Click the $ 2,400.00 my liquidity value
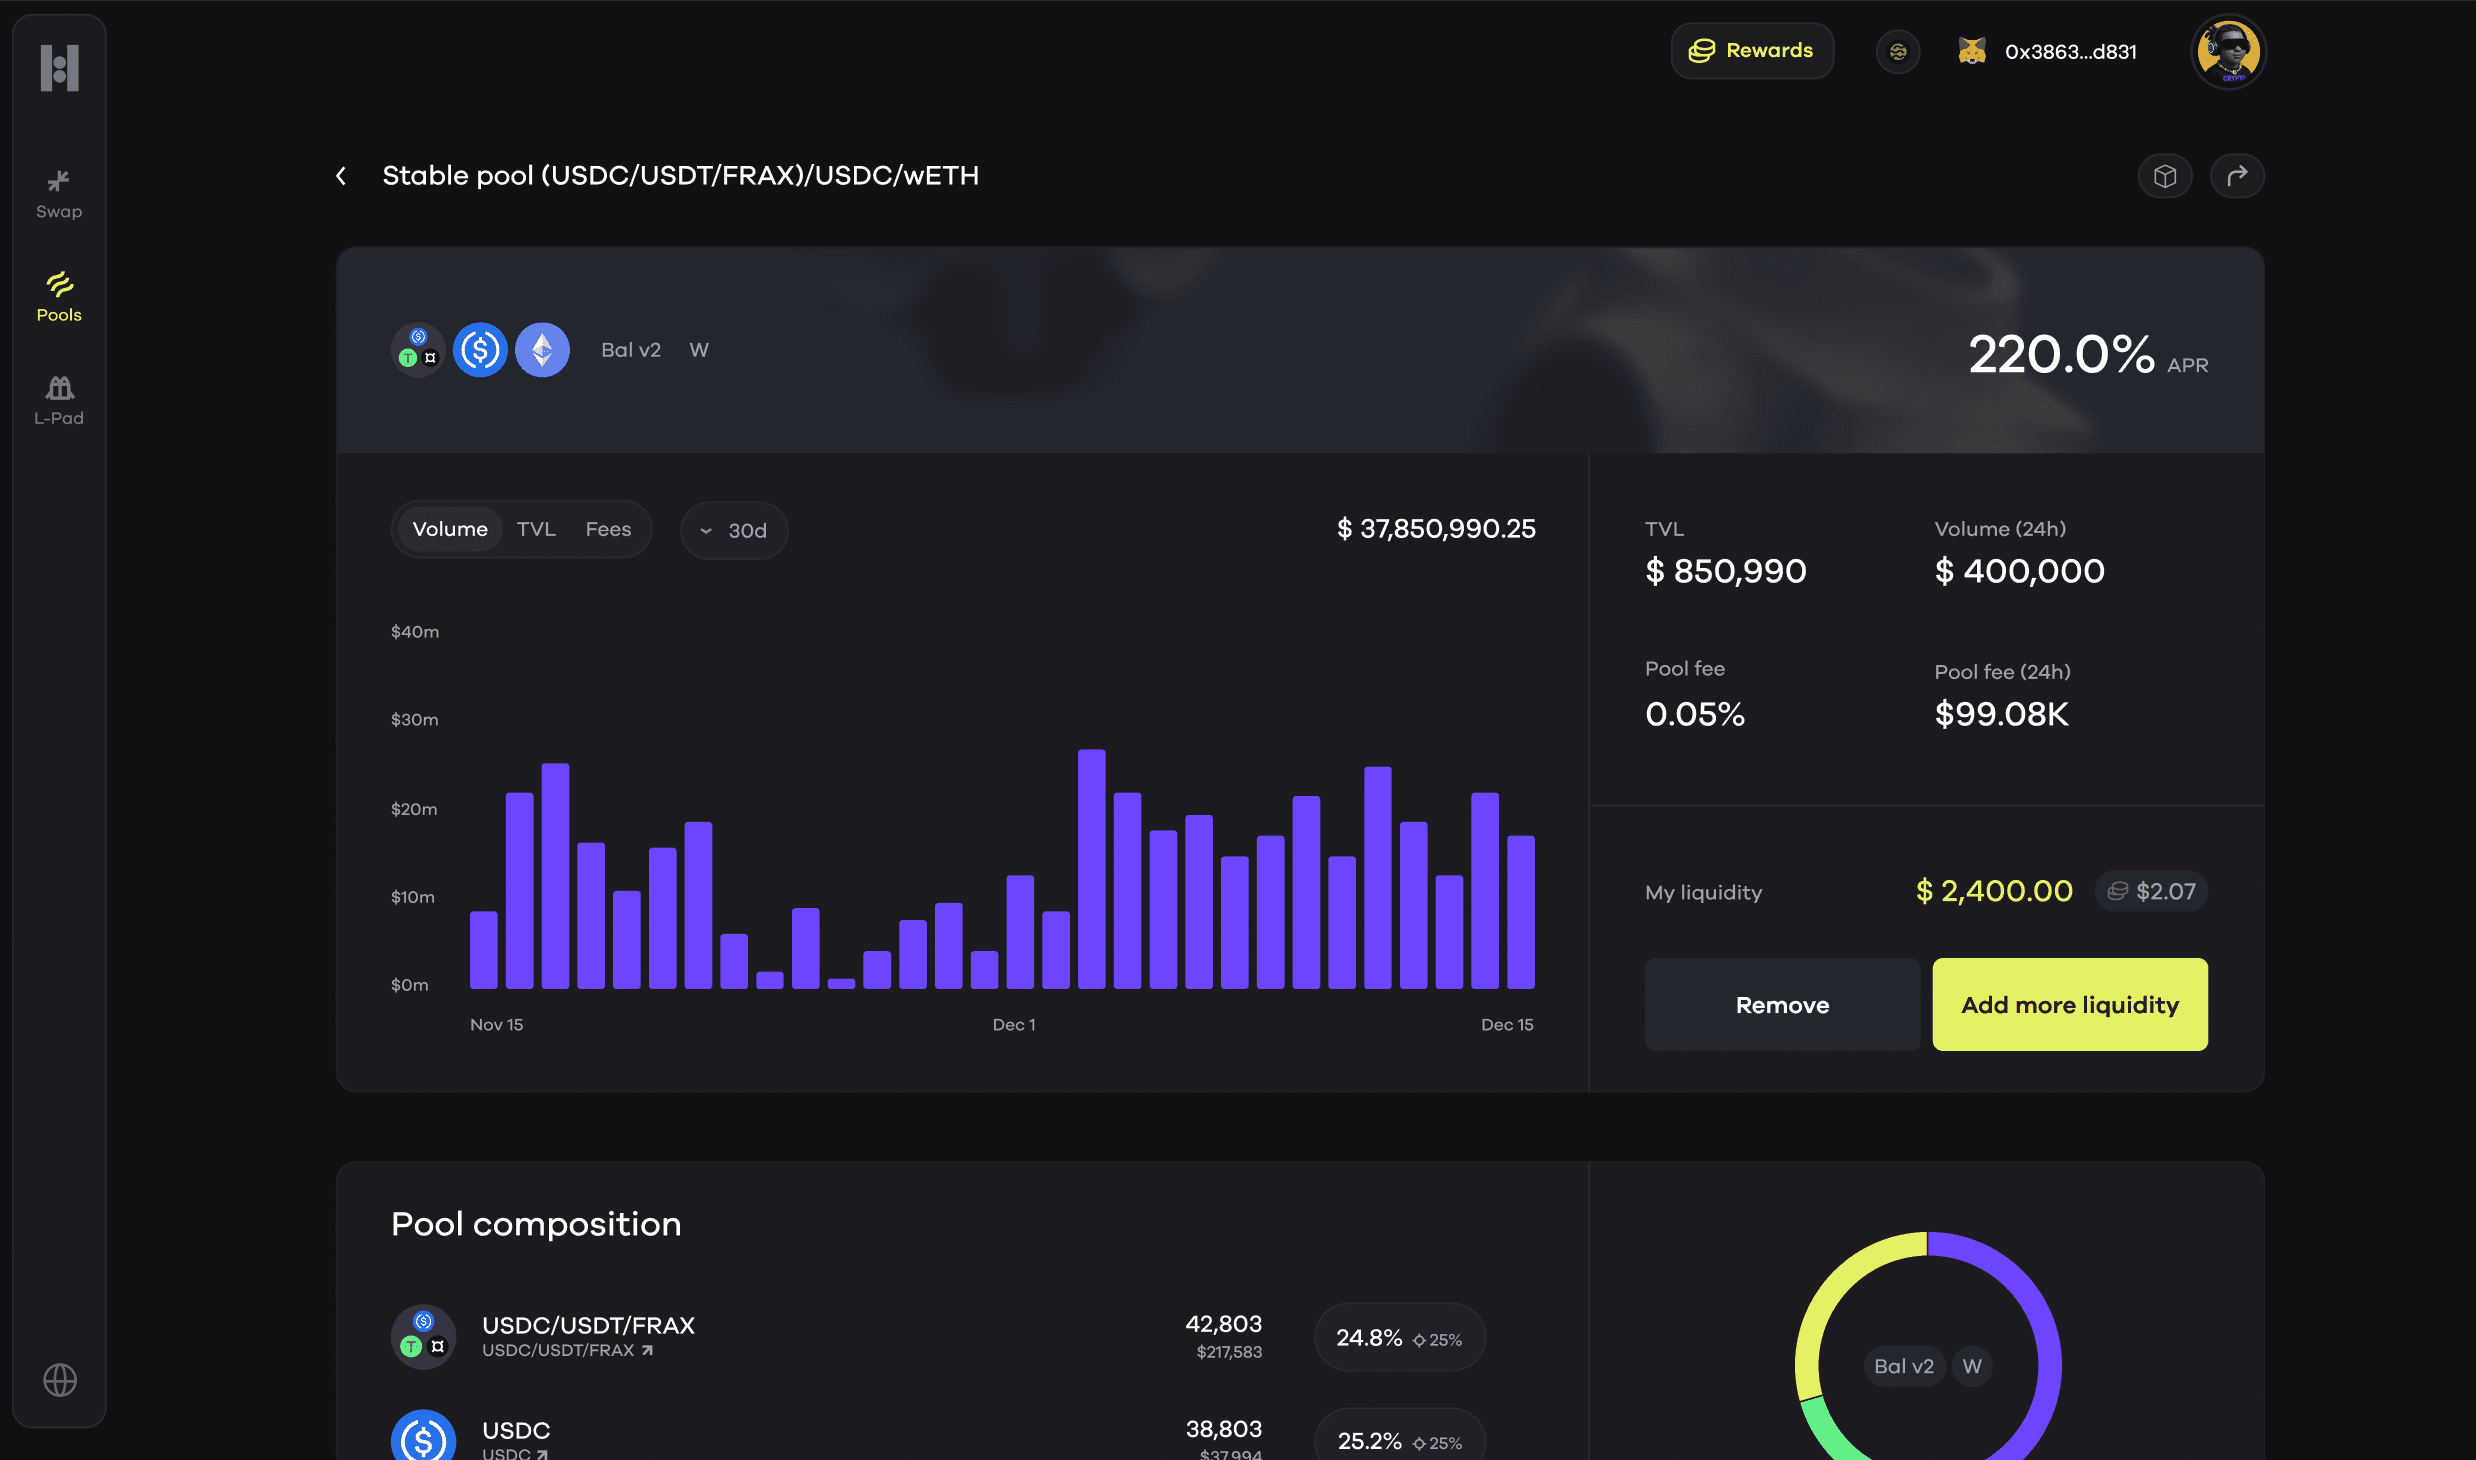The image size is (2476, 1460). click(x=1994, y=891)
